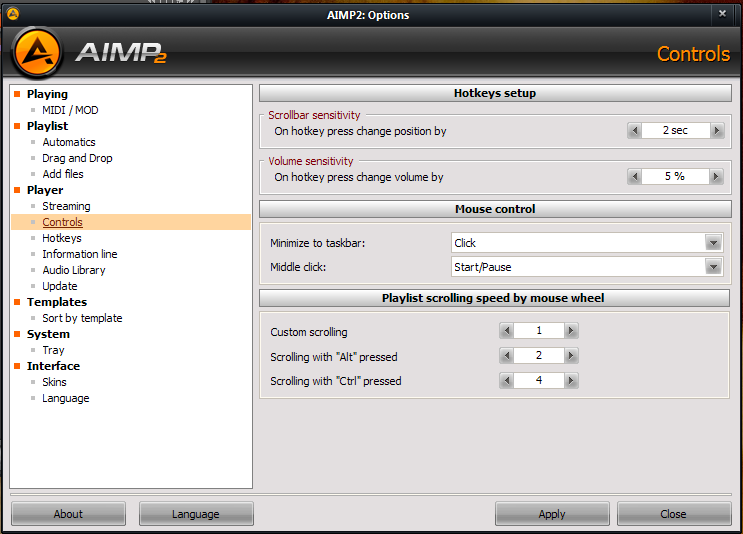743x534 pixels.
Task: Decrease scrollbar position change seconds with left arrow
Action: [x=634, y=130]
